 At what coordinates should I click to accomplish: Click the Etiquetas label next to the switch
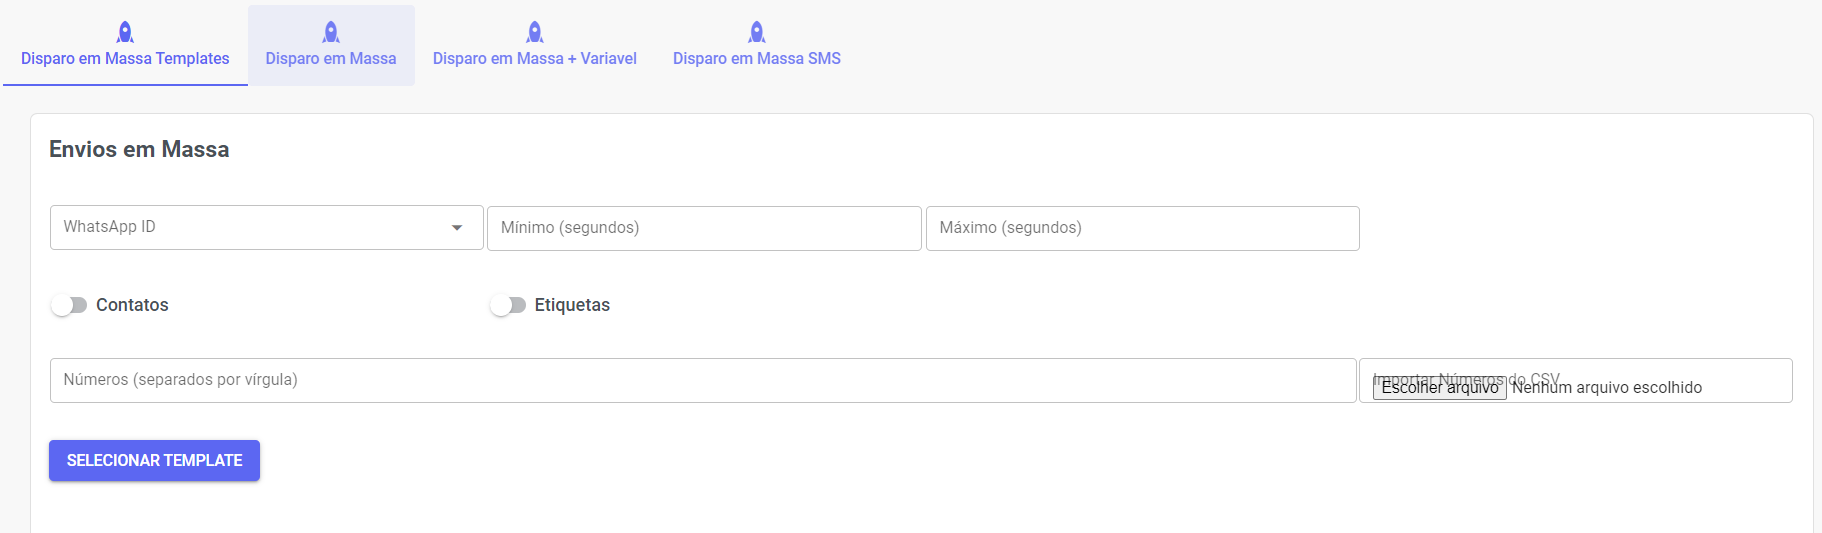click(572, 305)
